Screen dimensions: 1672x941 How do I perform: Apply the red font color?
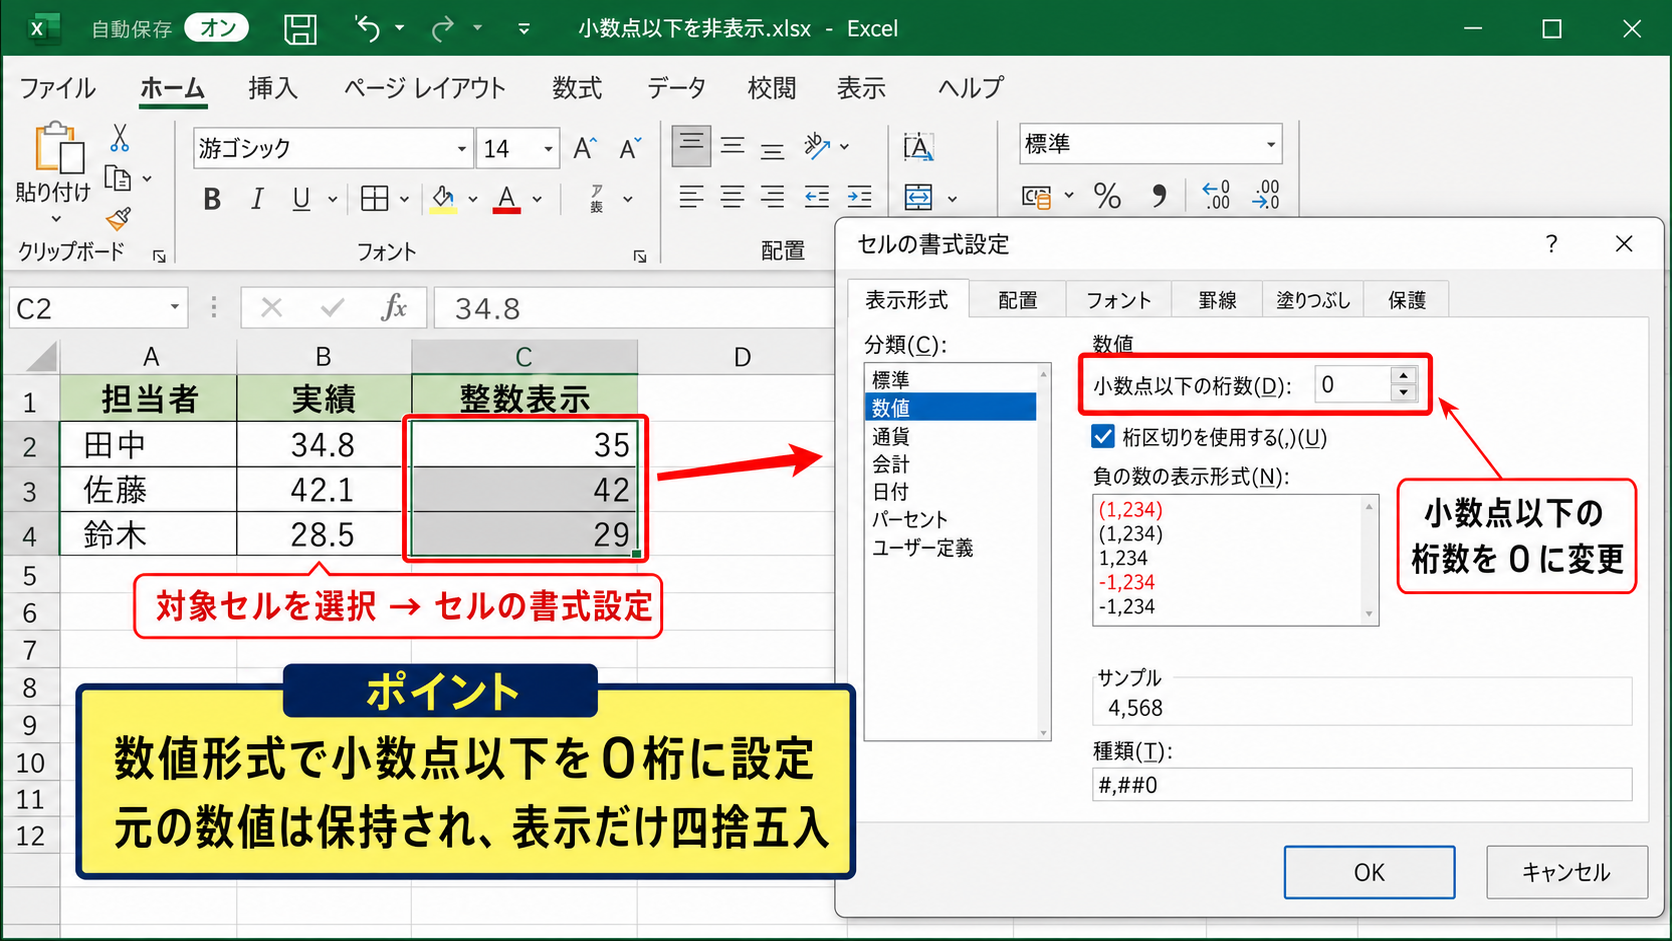click(x=507, y=199)
